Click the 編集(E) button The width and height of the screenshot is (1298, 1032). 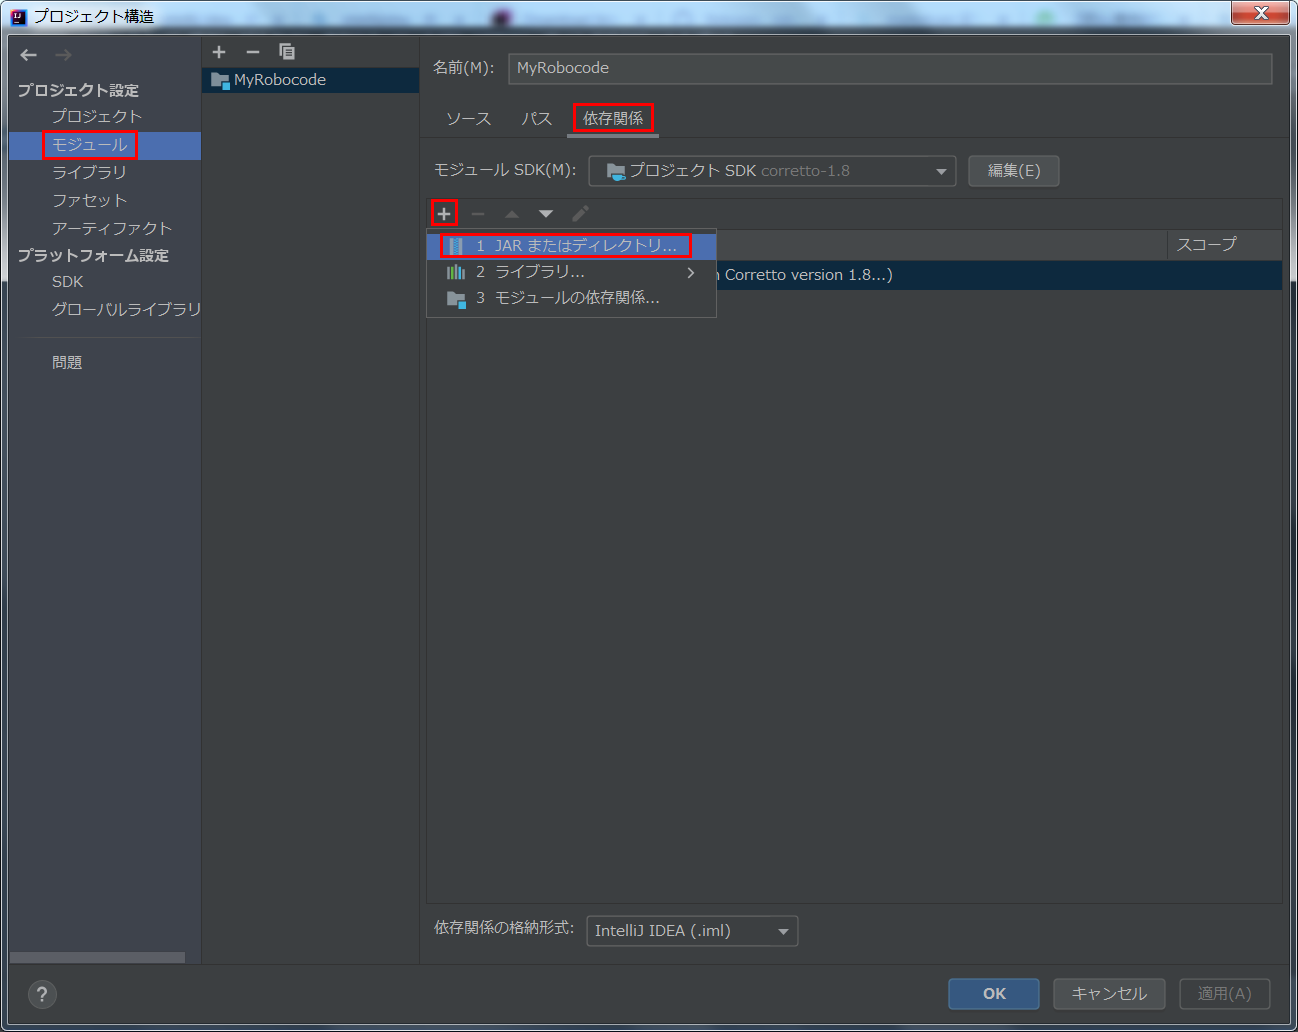[x=1014, y=171]
